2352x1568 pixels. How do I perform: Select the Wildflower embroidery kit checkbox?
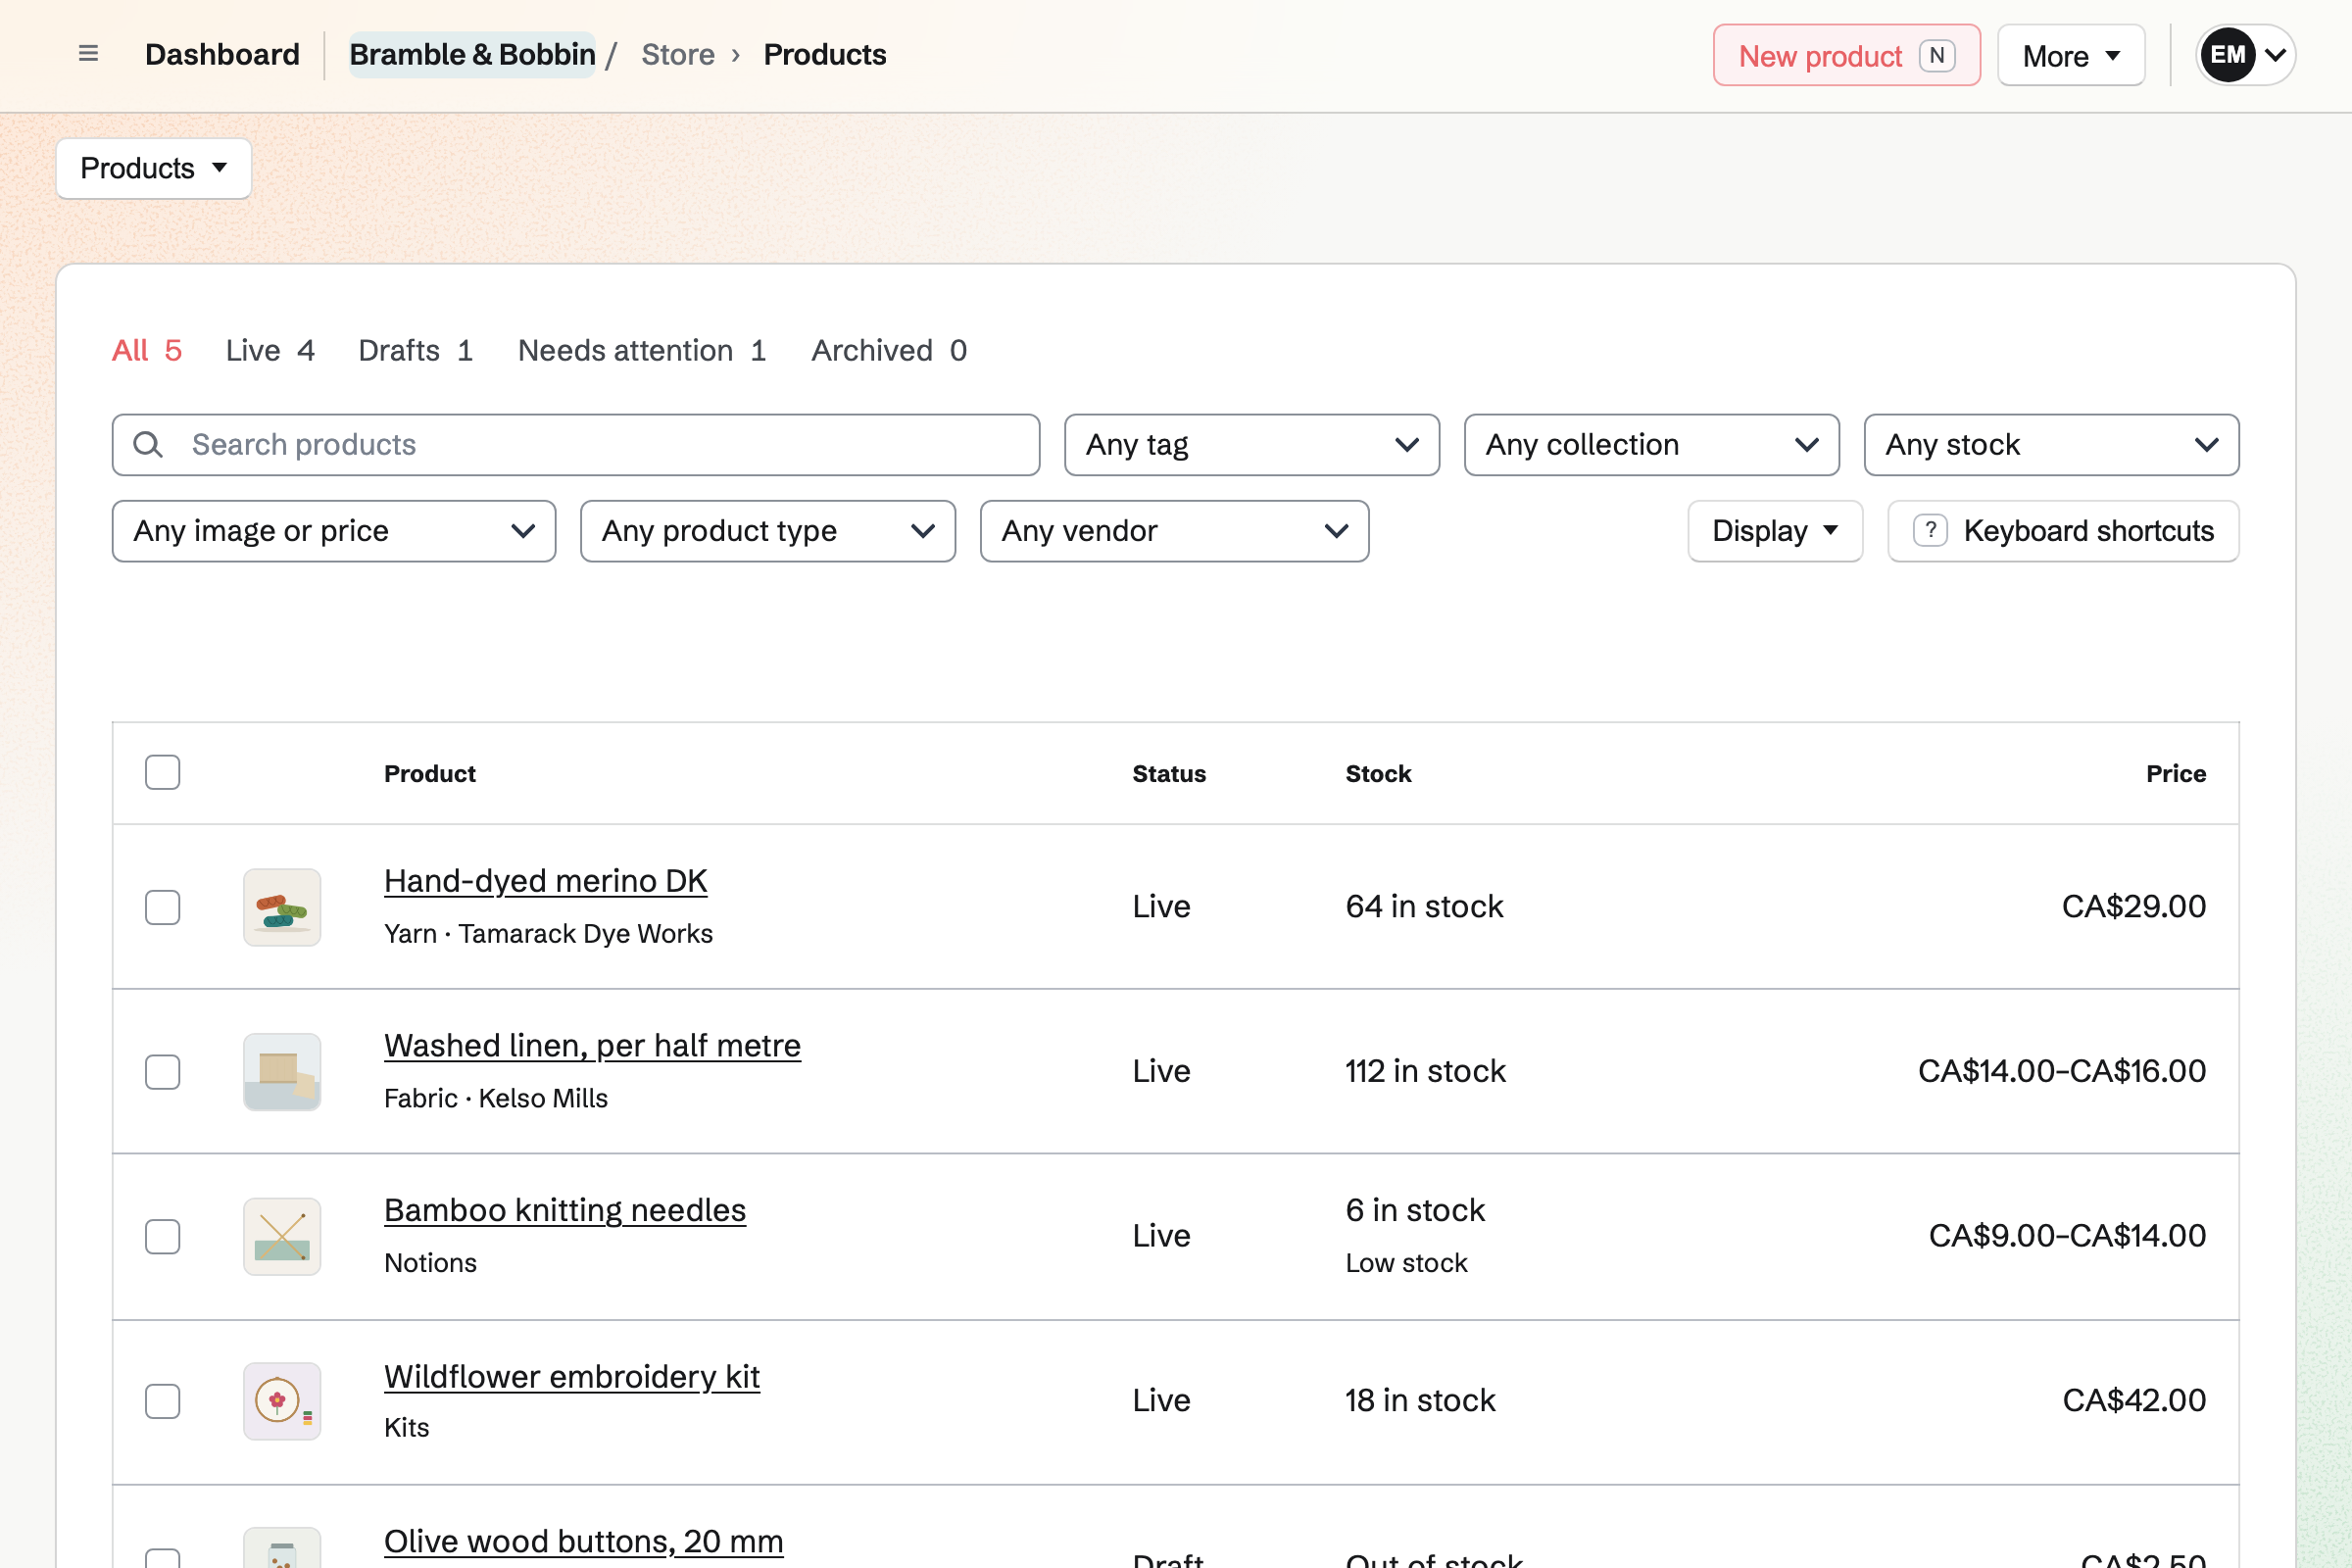click(162, 1401)
